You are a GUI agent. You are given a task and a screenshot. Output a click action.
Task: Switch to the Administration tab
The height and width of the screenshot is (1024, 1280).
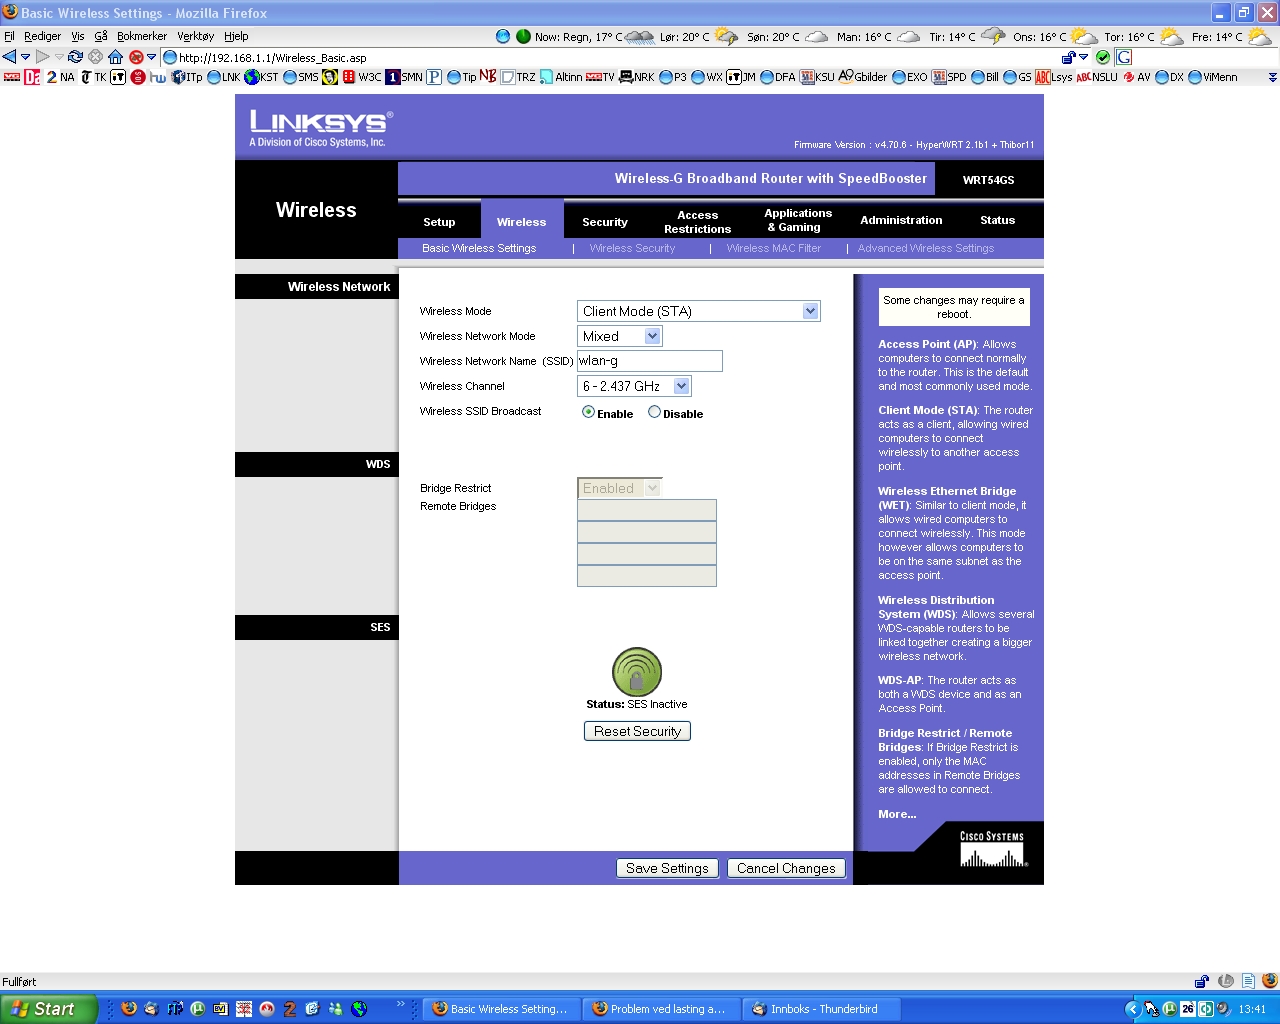click(x=901, y=220)
